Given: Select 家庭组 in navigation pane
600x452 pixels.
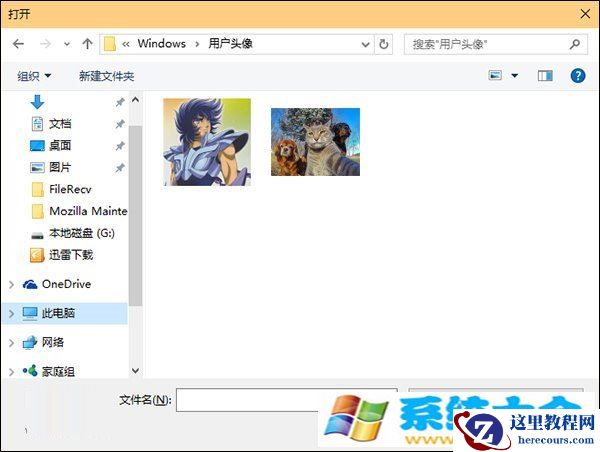Looking at the screenshot, I should [58, 371].
